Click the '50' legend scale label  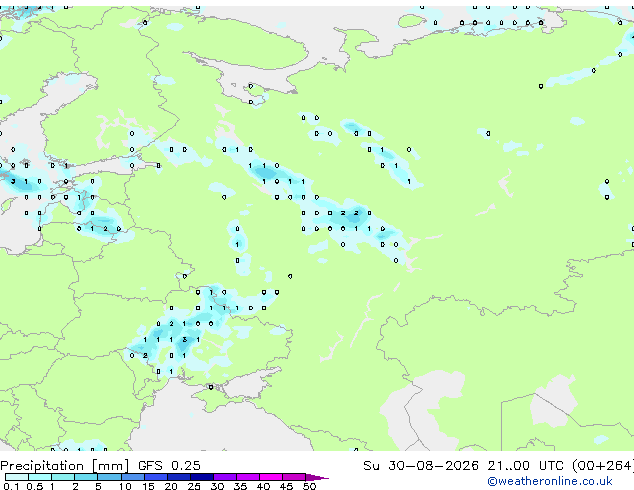(x=309, y=486)
